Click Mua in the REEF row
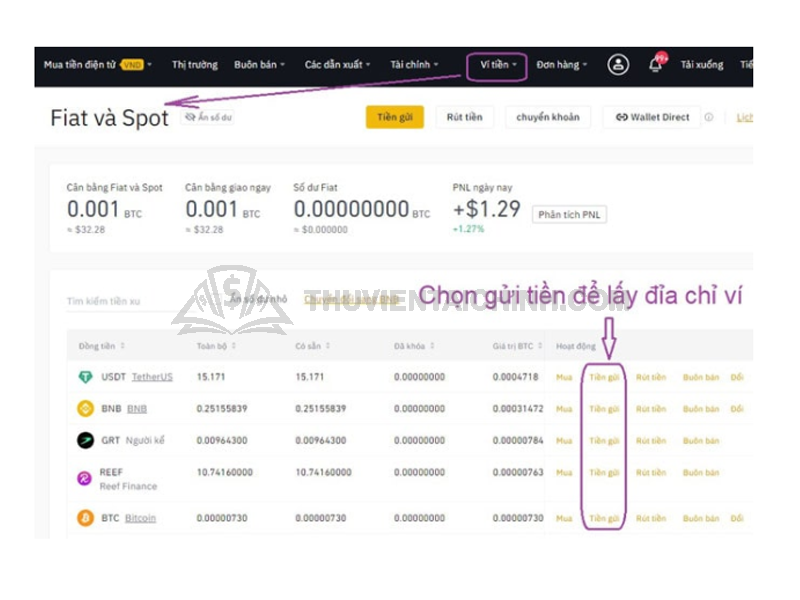Viewport: 800px width, 600px height. (x=564, y=472)
